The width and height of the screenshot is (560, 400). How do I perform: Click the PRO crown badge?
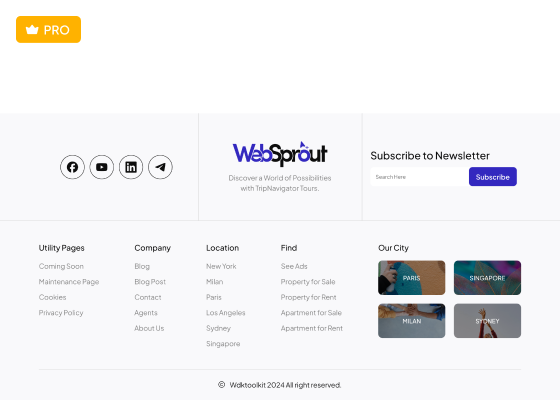pyautogui.click(x=49, y=30)
